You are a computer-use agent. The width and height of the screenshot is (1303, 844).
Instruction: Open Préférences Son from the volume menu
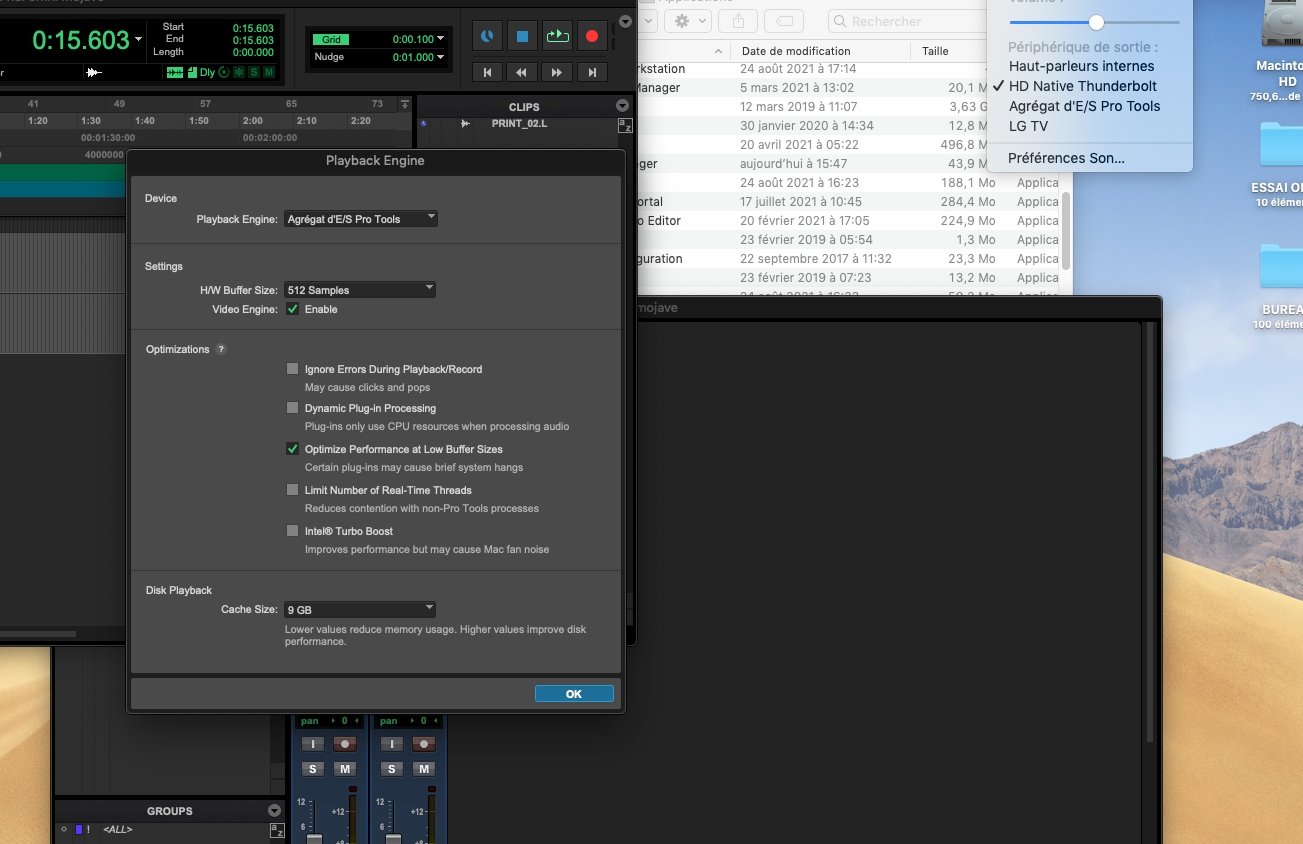[x=1066, y=158]
